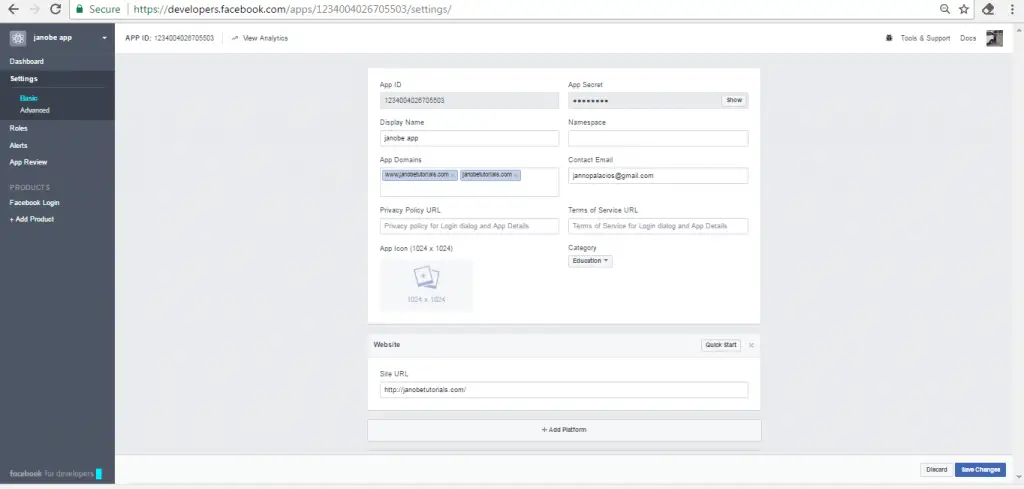Click the browser zoom magnifier icon
The width and height of the screenshot is (1024, 489).
point(945,9)
